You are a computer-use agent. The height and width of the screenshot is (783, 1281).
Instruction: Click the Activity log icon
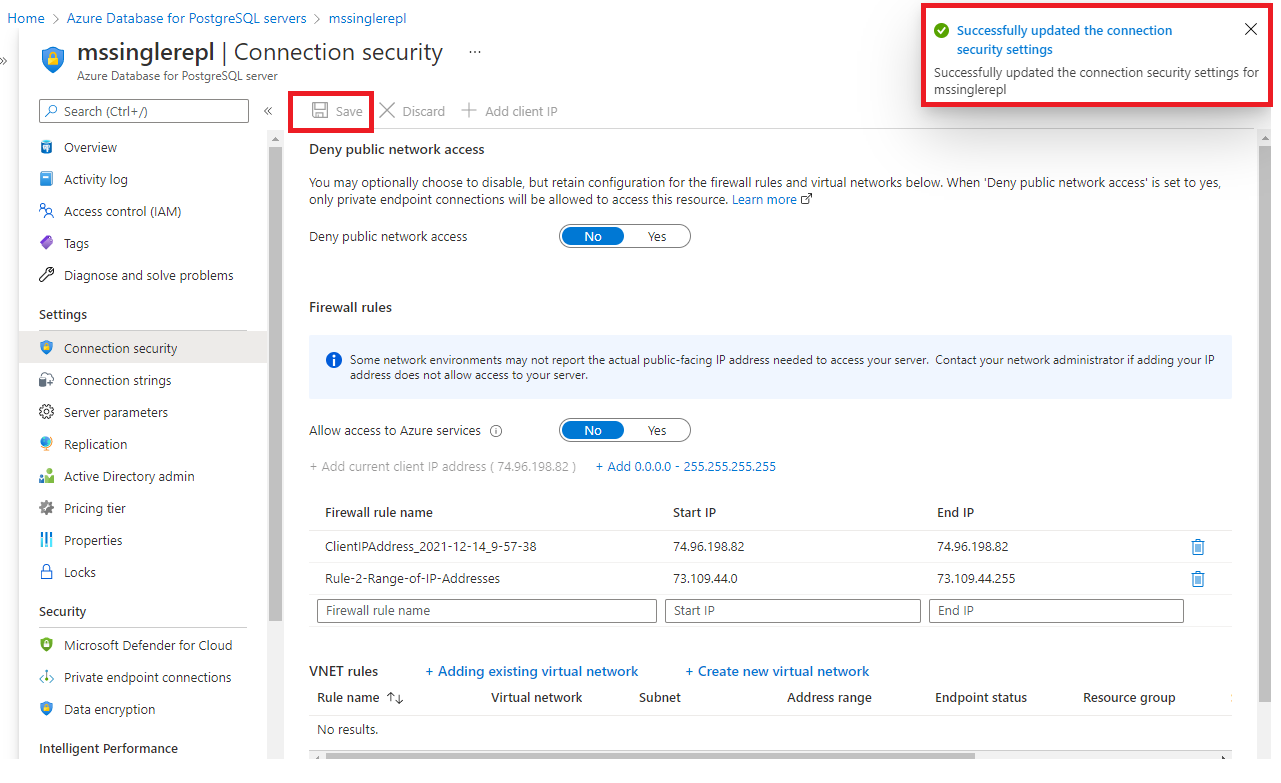coord(46,179)
